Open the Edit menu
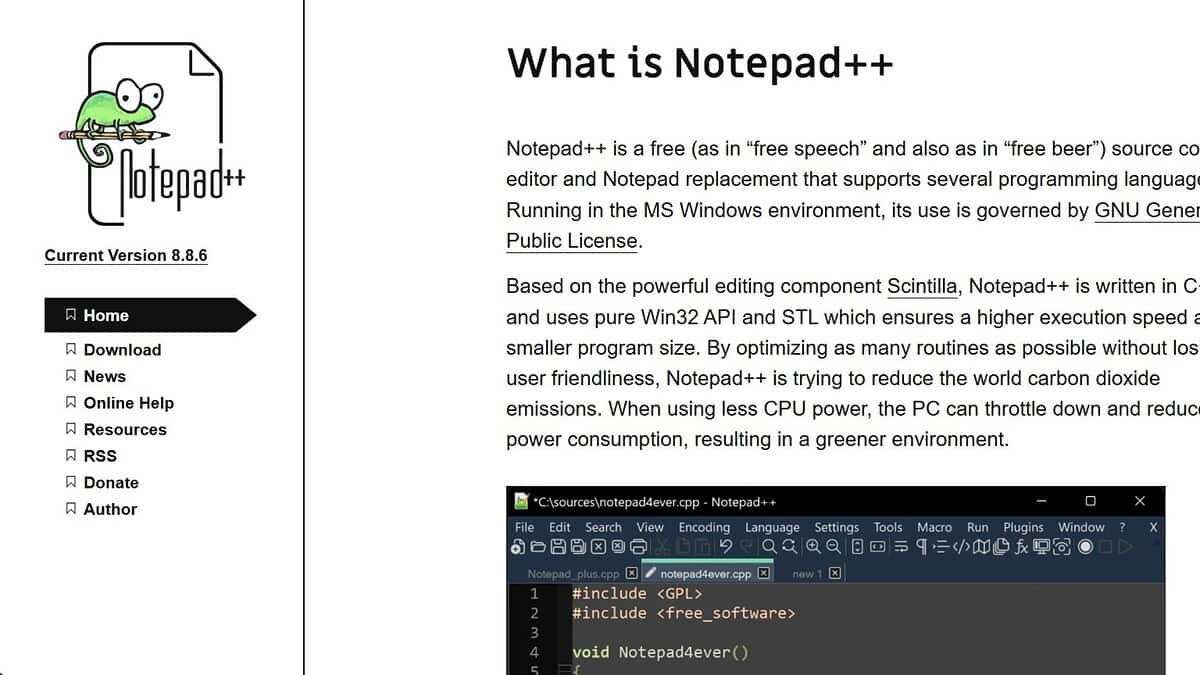Image resolution: width=1200 pixels, height=675 pixels. pyautogui.click(x=560, y=527)
